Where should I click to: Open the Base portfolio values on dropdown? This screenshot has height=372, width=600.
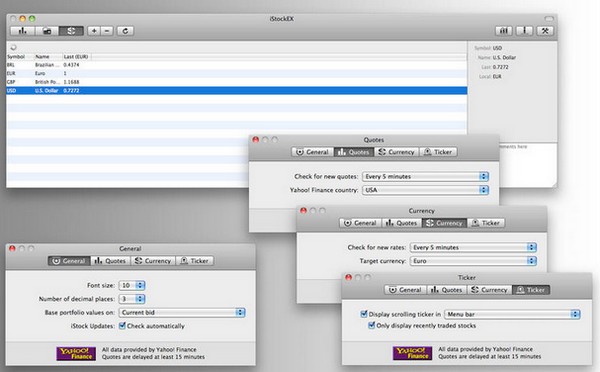(182, 312)
